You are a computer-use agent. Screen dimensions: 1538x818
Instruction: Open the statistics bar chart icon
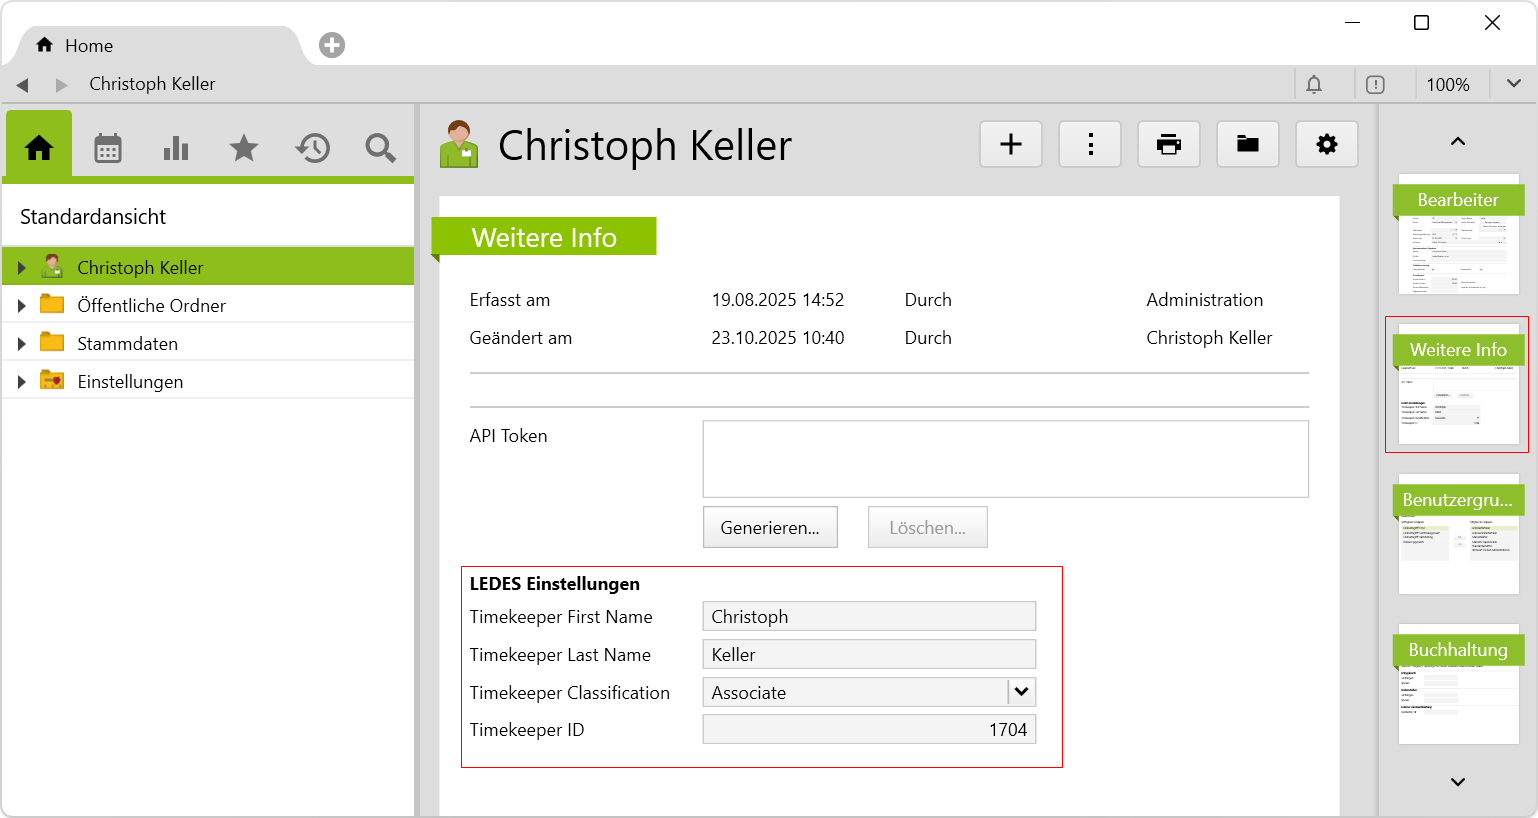click(176, 148)
